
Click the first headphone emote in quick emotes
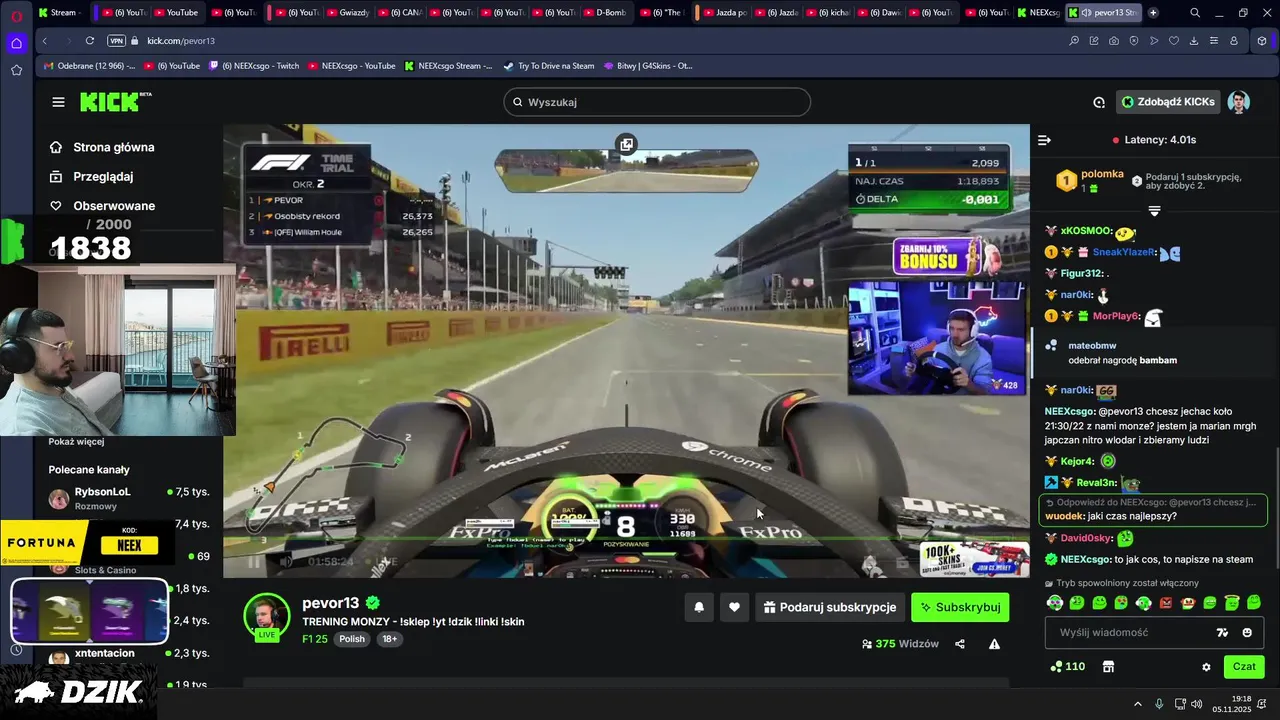(1054, 603)
